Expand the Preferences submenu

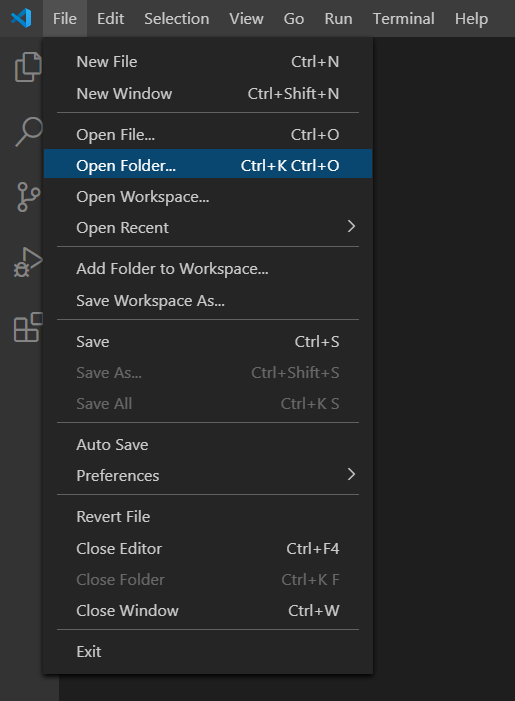pos(208,476)
